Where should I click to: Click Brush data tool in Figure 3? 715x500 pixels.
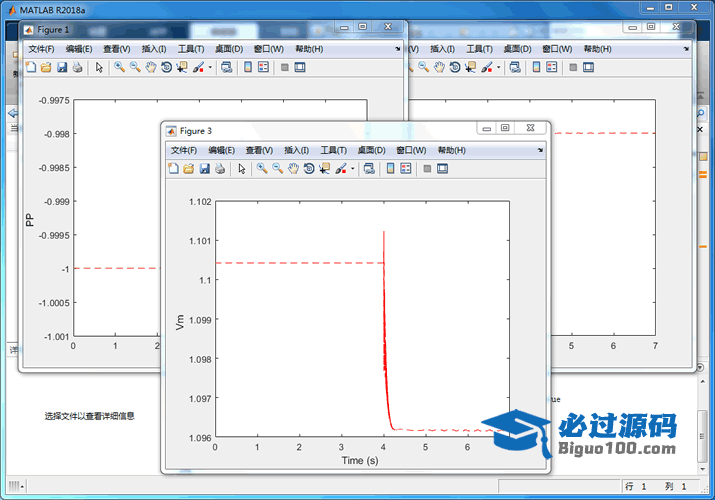(x=341, y=169)
